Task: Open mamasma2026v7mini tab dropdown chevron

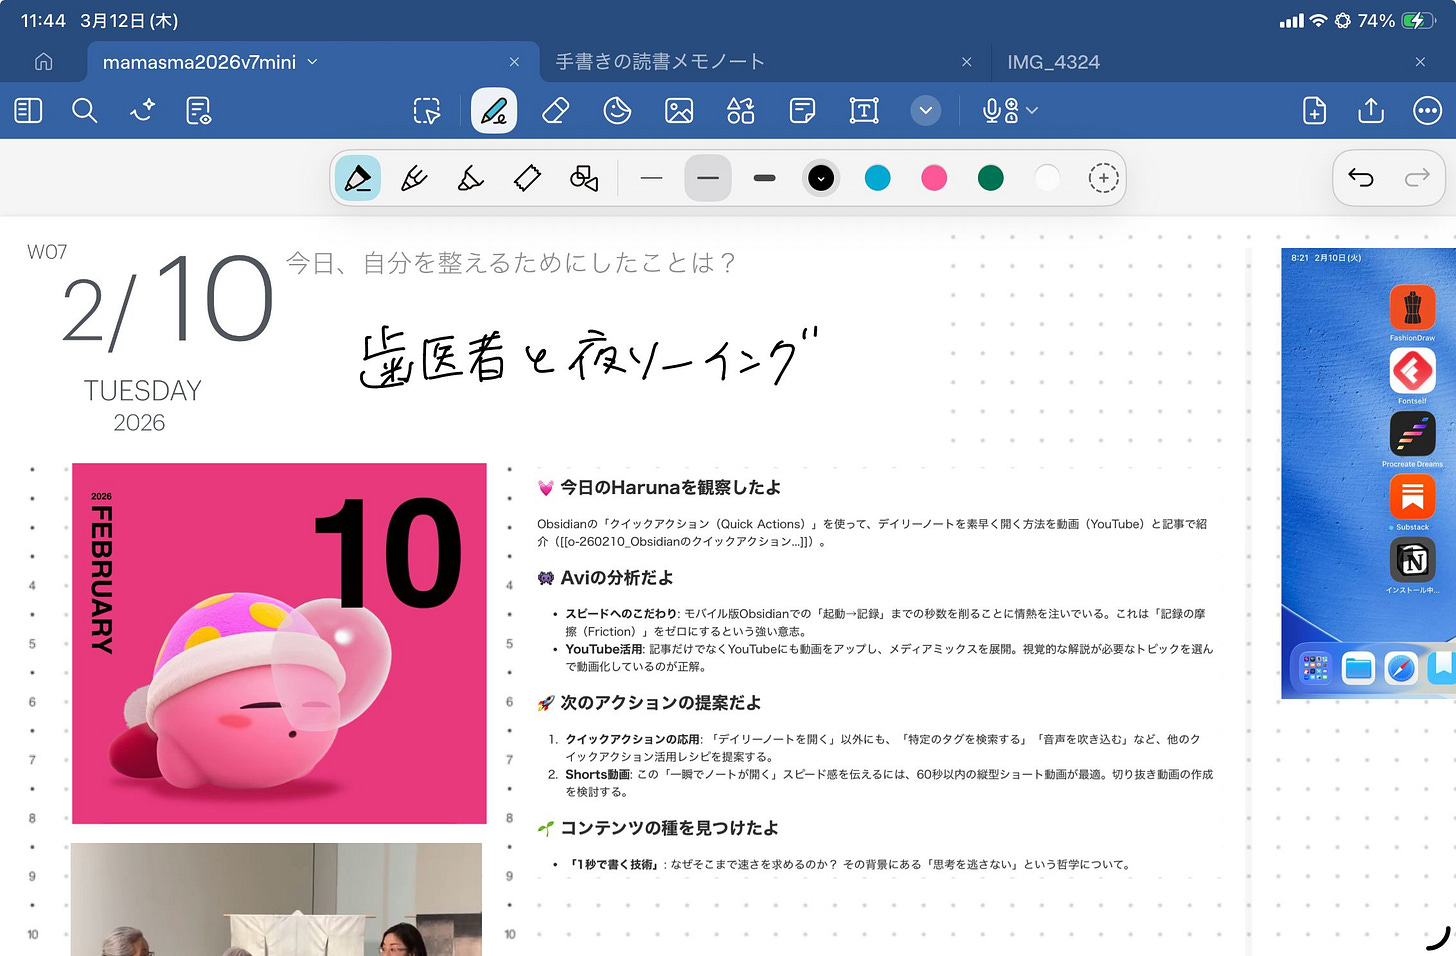Action: point(312,62)
